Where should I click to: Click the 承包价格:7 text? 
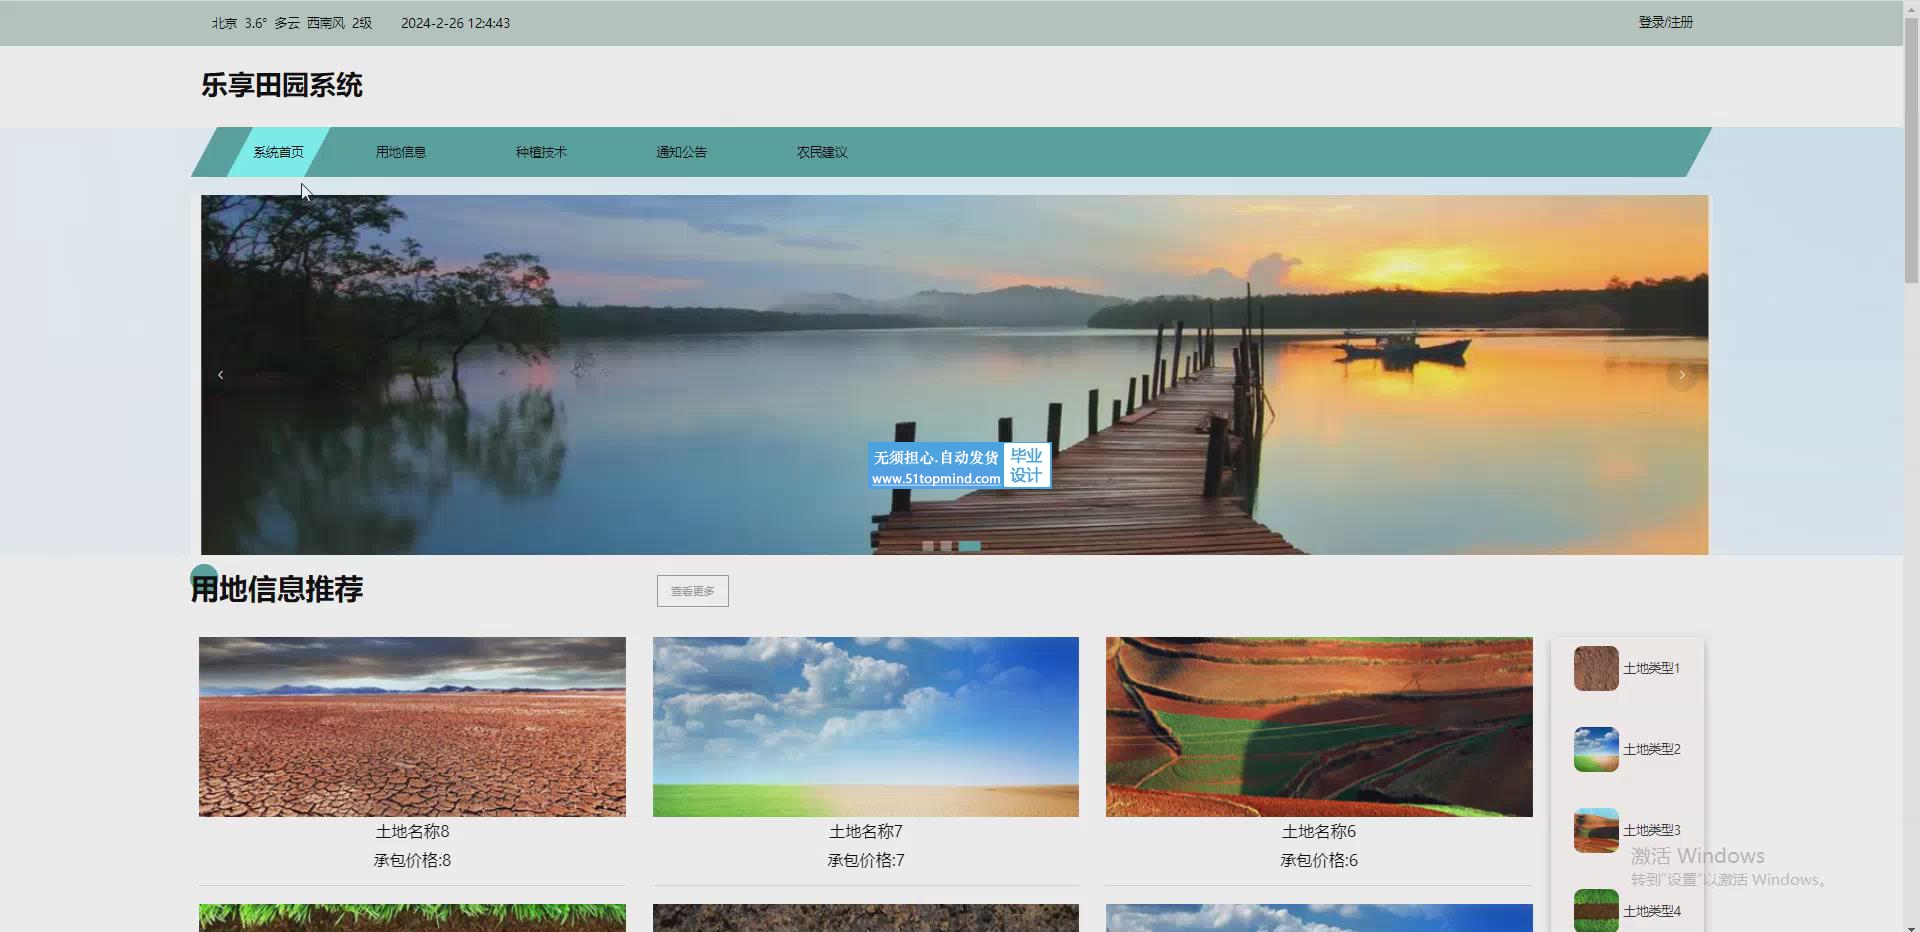click(x=866, y=860)
